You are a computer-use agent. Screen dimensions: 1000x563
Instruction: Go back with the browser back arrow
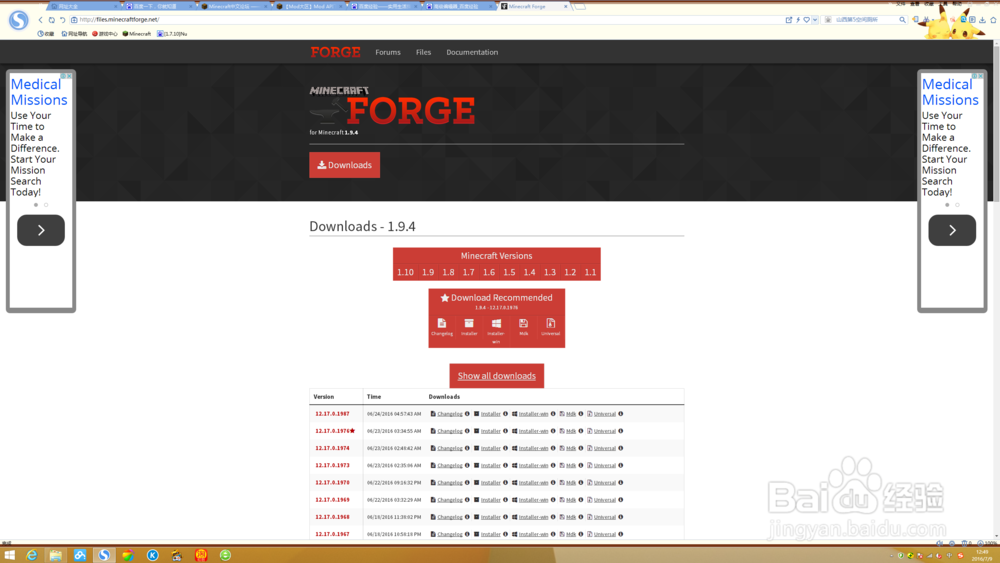[40, 20]
